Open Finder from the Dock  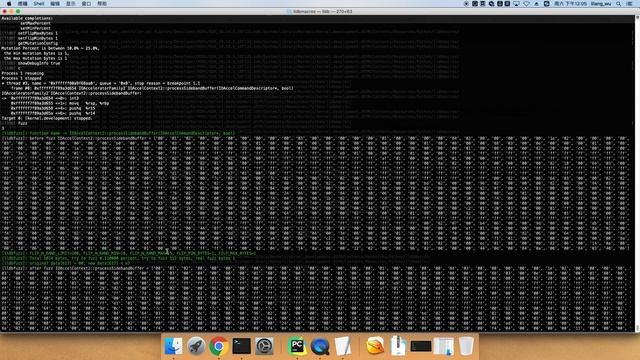(173, 346)
